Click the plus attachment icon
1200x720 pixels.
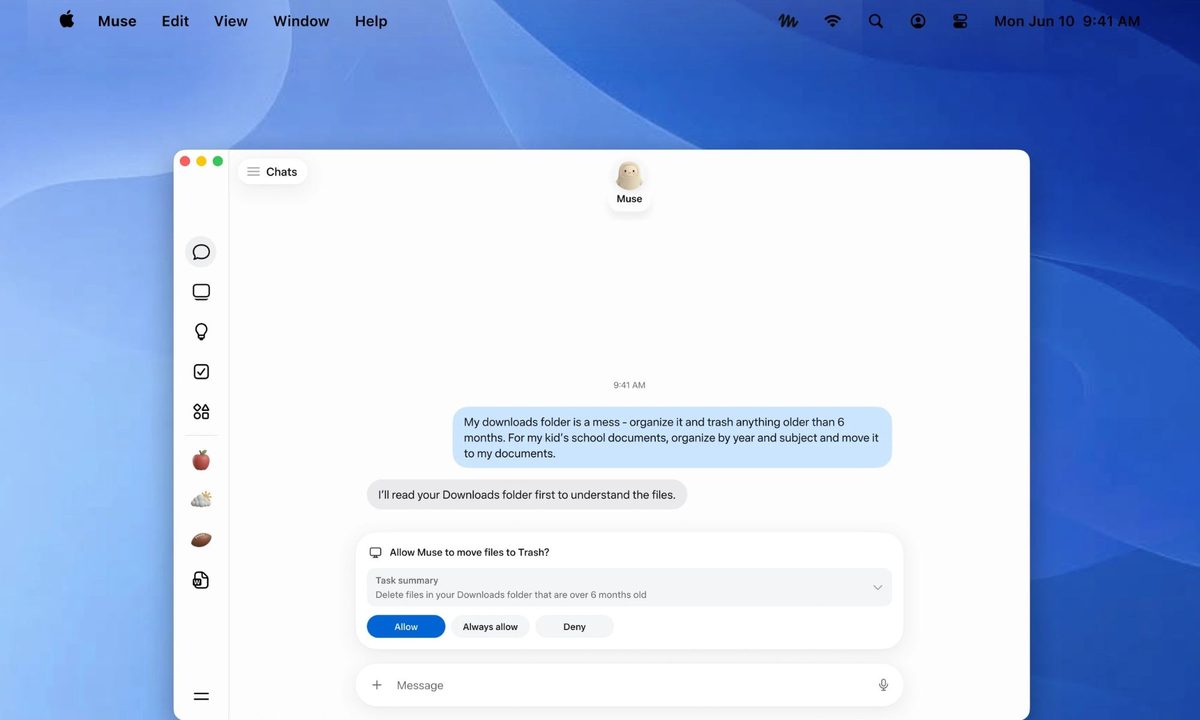(377, 685)
